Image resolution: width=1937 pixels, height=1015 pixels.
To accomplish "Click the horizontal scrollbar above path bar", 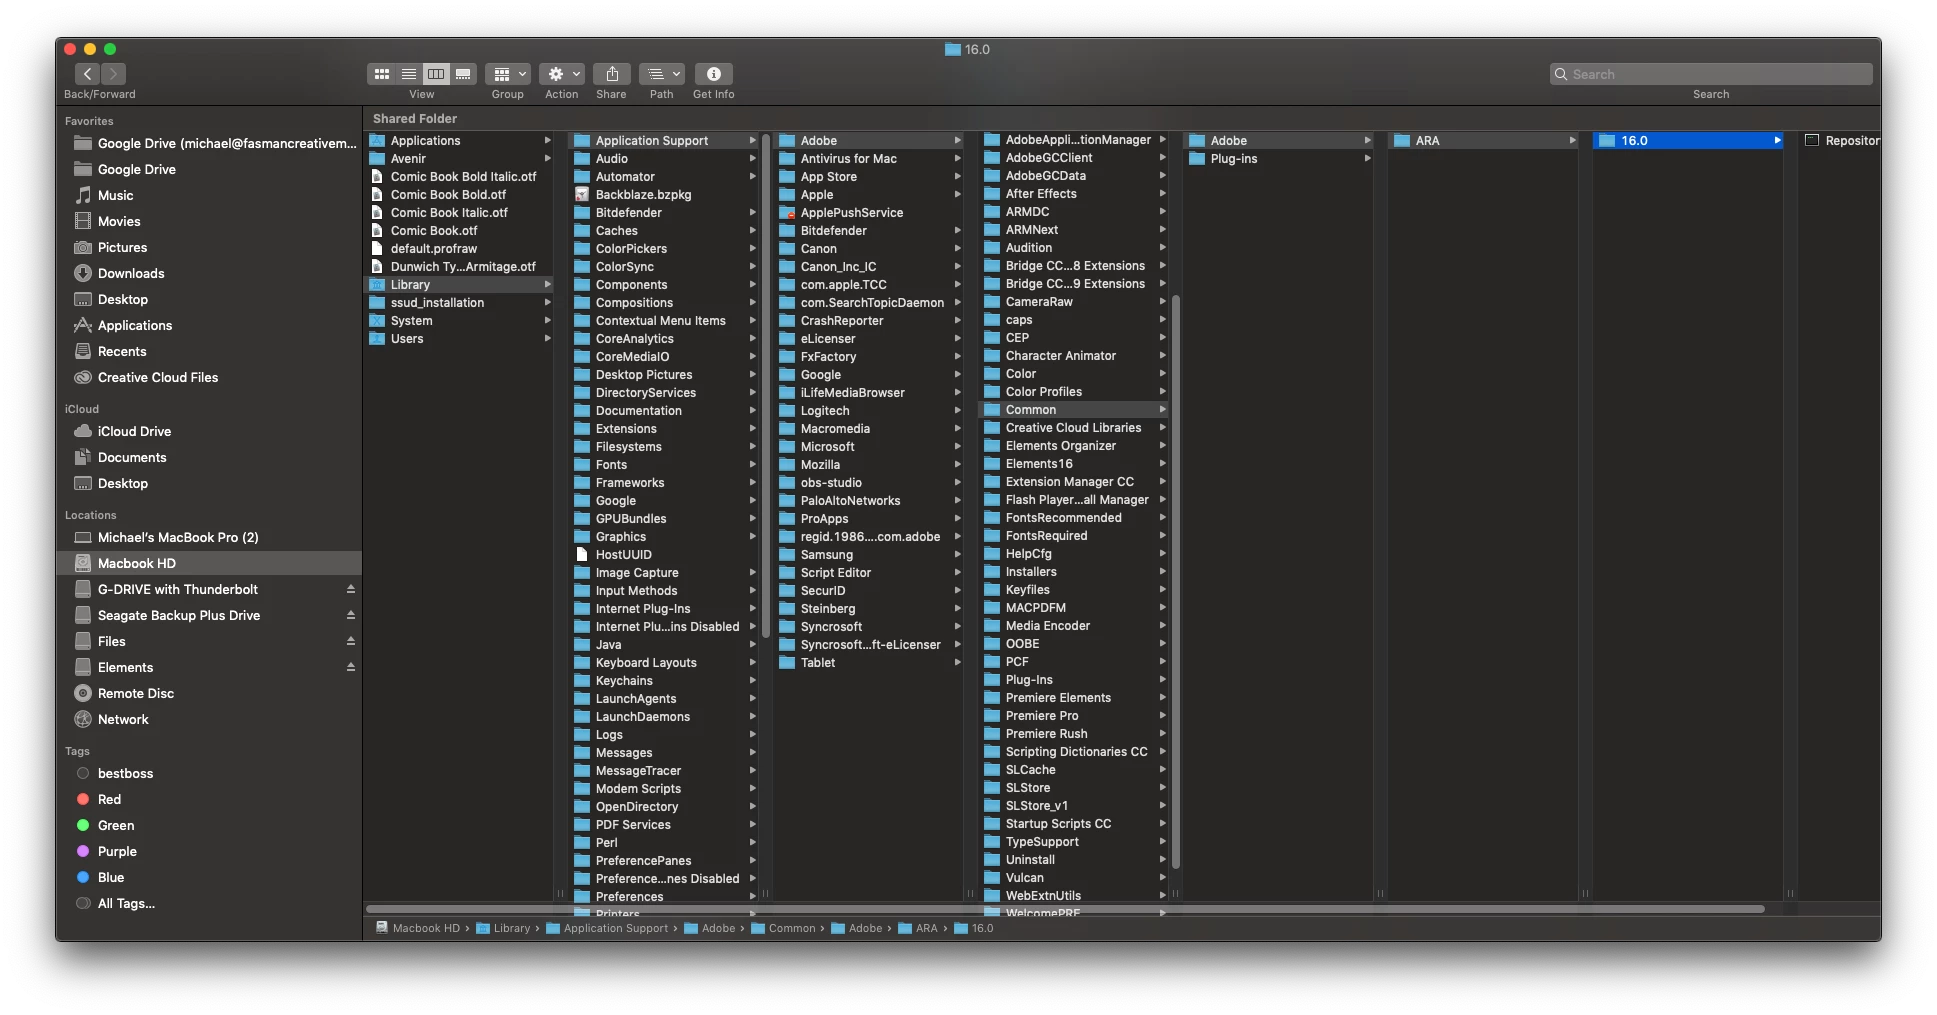I will point(1065,909).
